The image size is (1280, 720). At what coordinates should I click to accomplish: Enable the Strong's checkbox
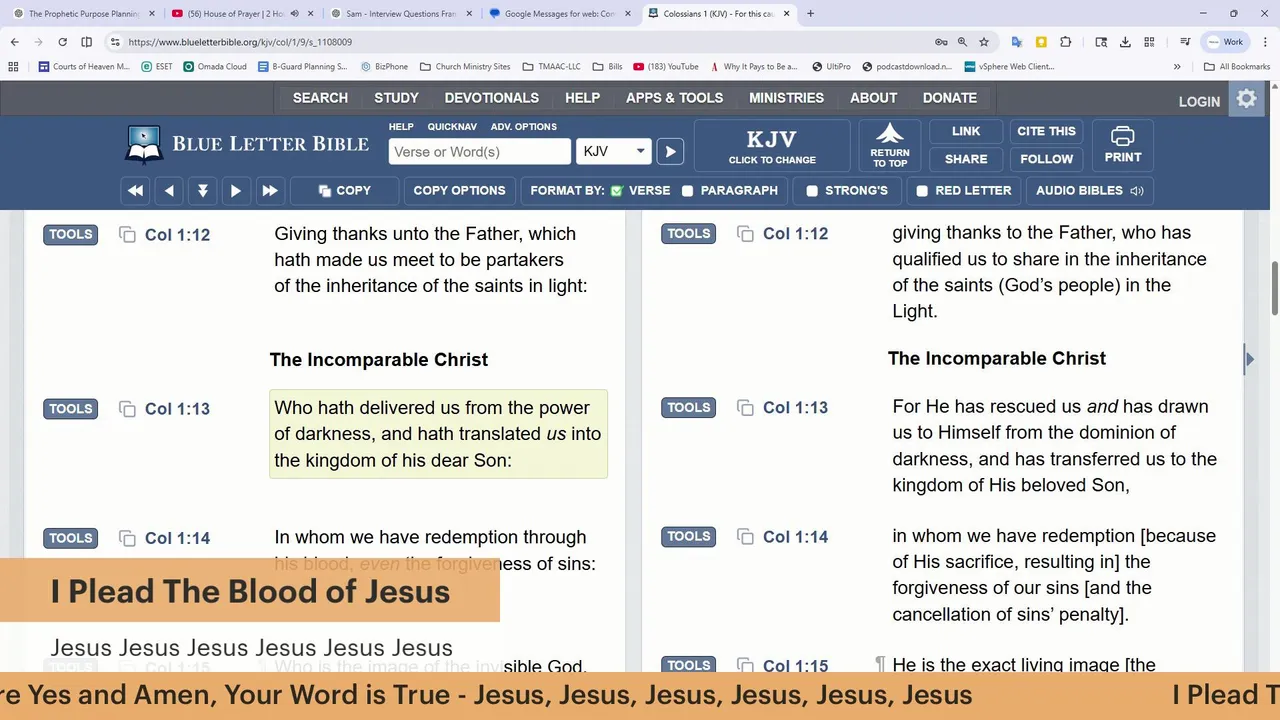(812, 191)
